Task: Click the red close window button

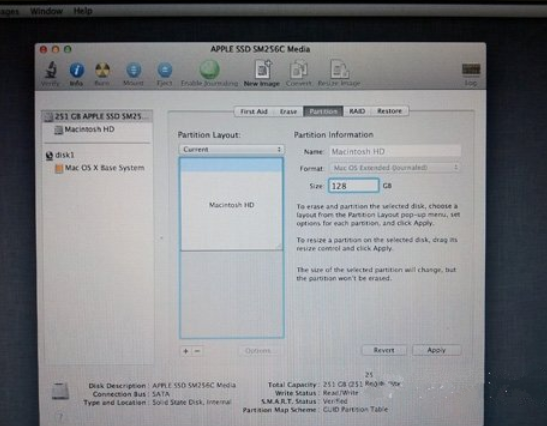Action: point(43,50)
